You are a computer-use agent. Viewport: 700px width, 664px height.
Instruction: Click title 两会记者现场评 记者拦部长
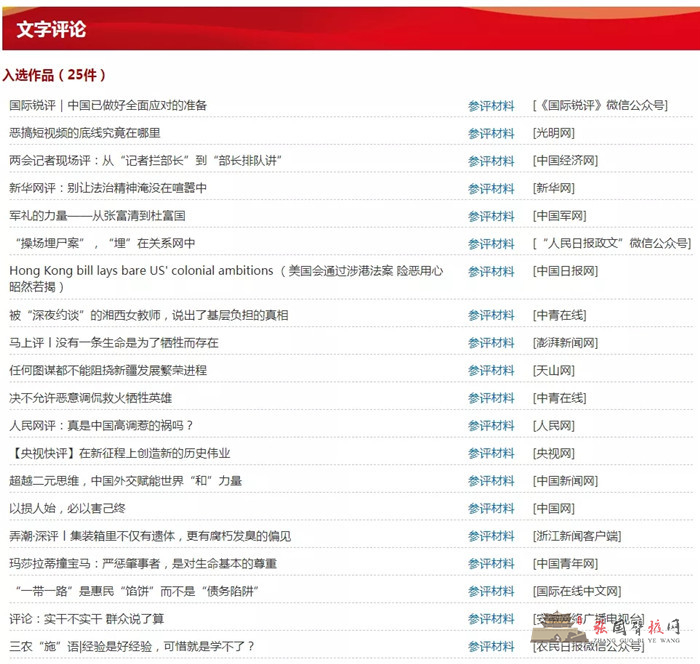point(146,160)
